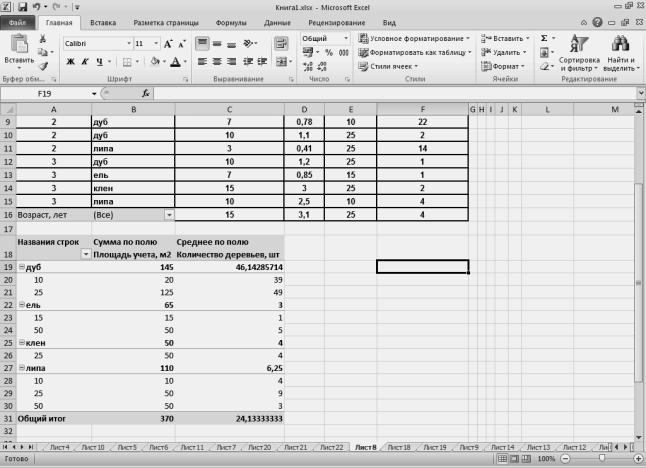
Task: Click Сортировка и фильтр button
Action: point(579,53)
